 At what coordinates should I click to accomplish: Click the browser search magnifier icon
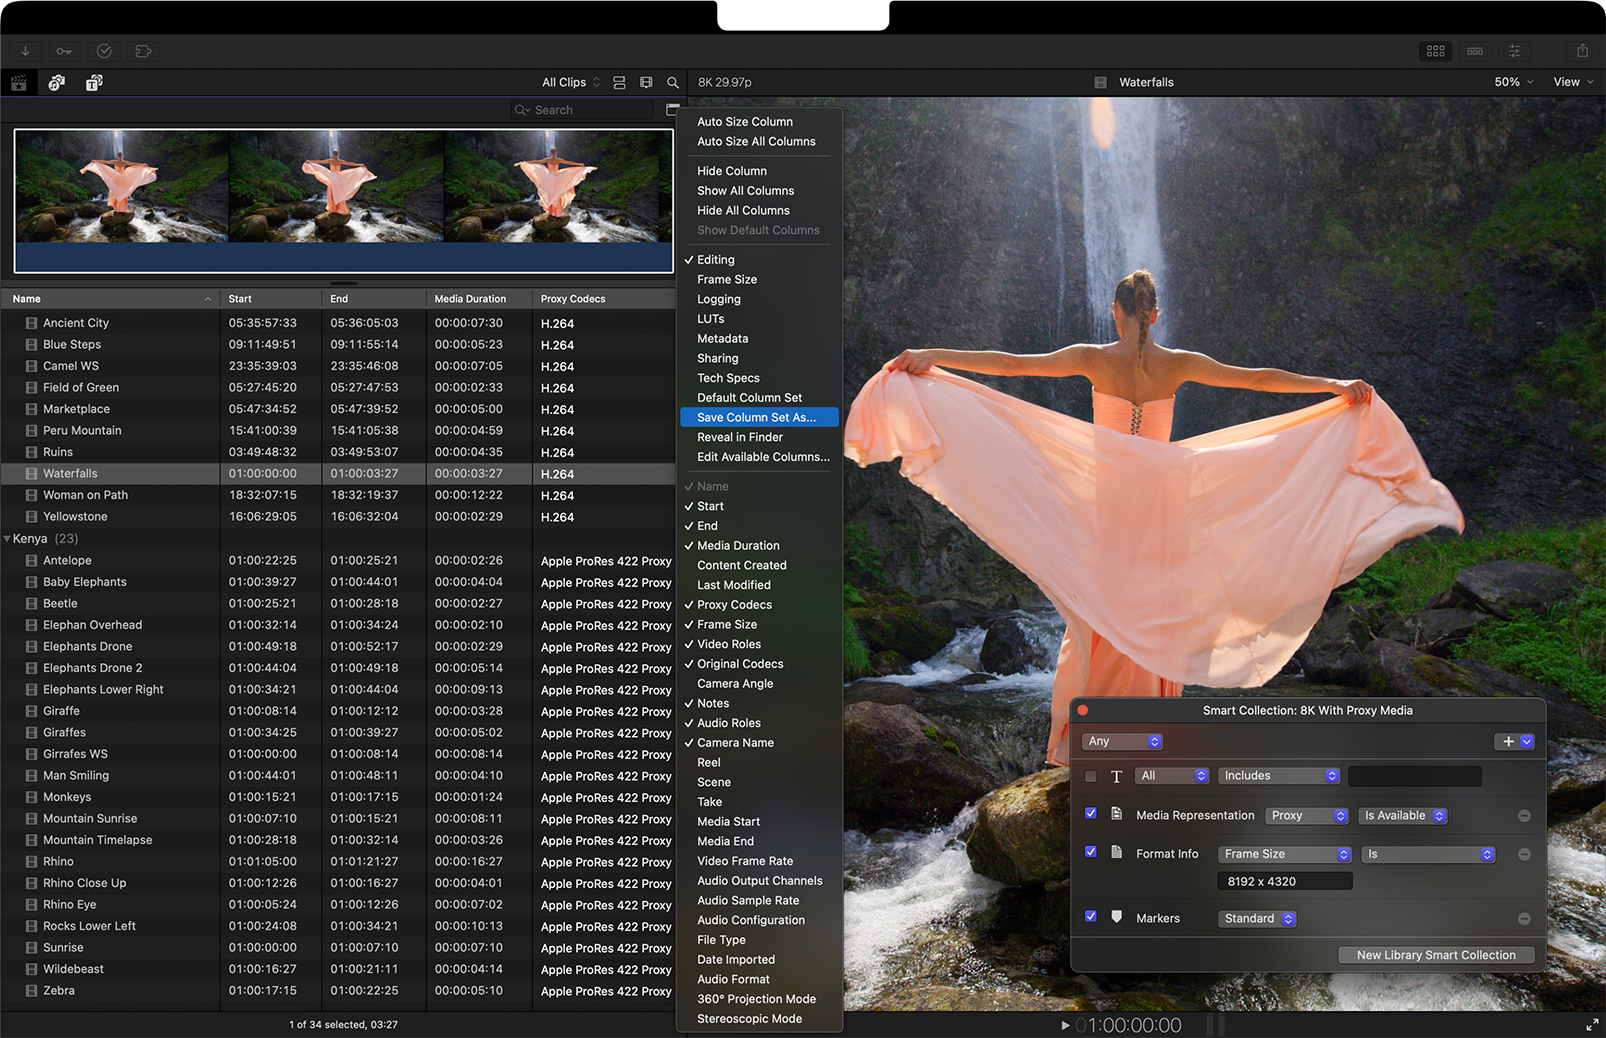point(673,83)
